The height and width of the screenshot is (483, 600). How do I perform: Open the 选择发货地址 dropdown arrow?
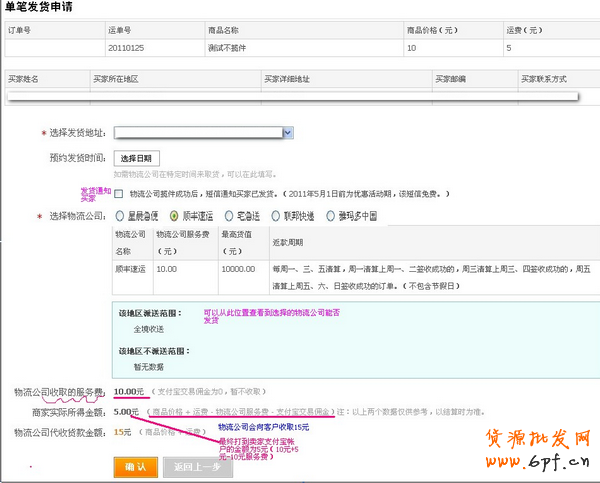[x=288, y=133]
